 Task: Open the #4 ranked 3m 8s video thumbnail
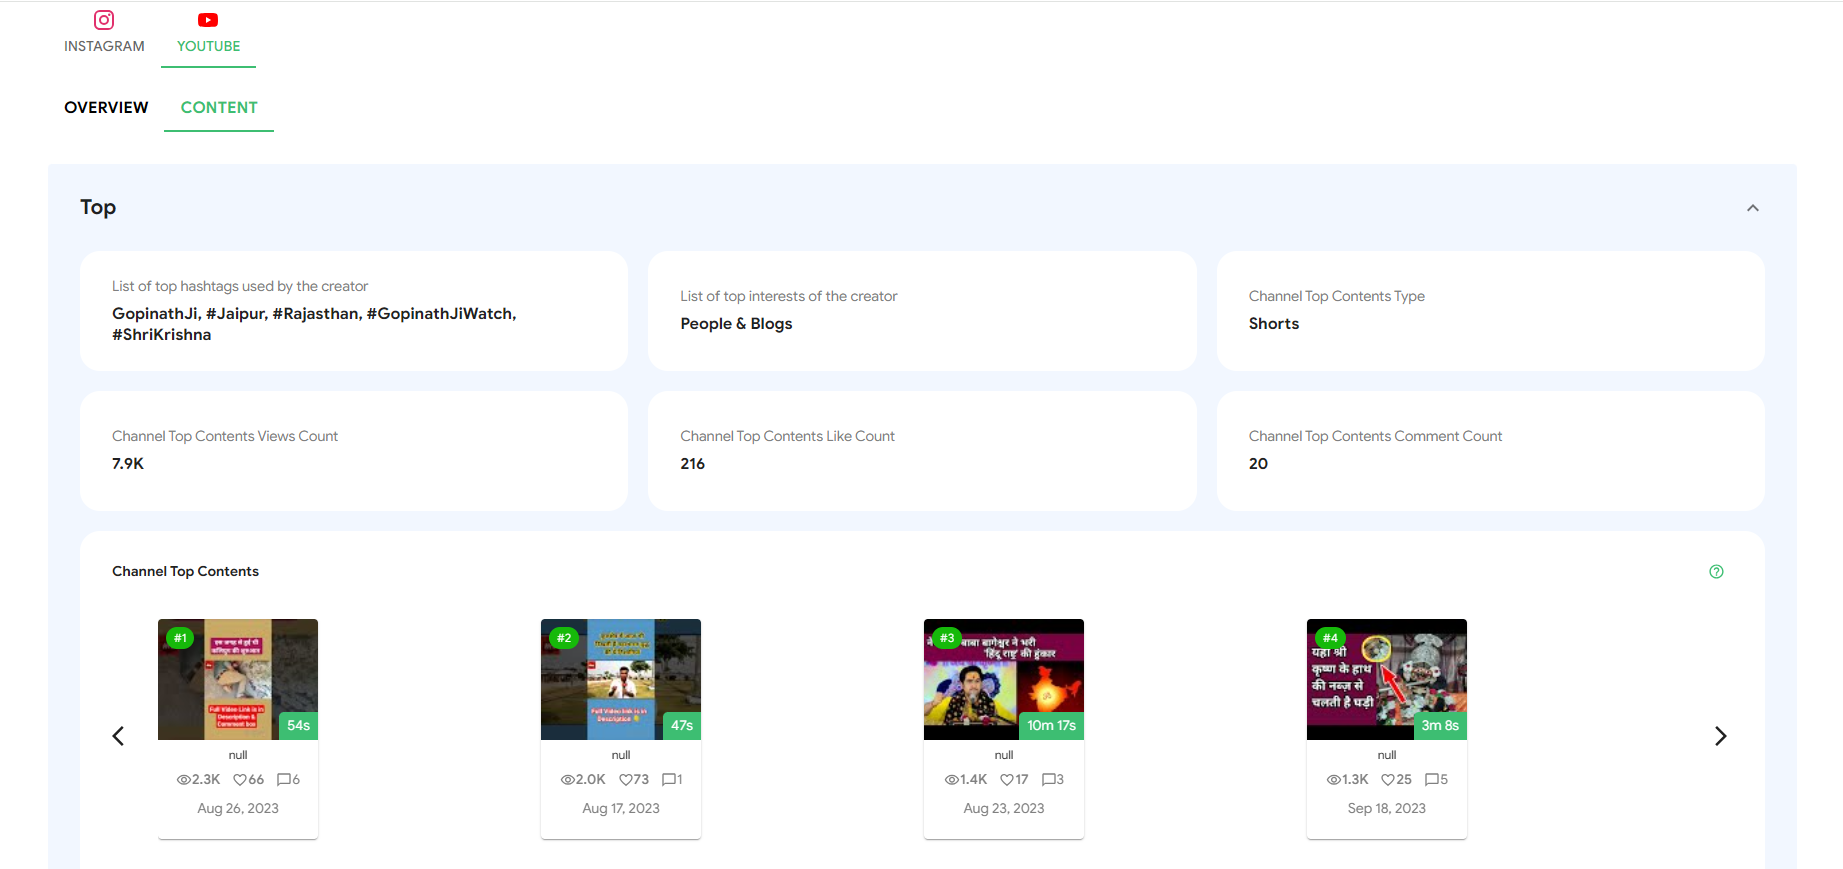(1387, 679)
